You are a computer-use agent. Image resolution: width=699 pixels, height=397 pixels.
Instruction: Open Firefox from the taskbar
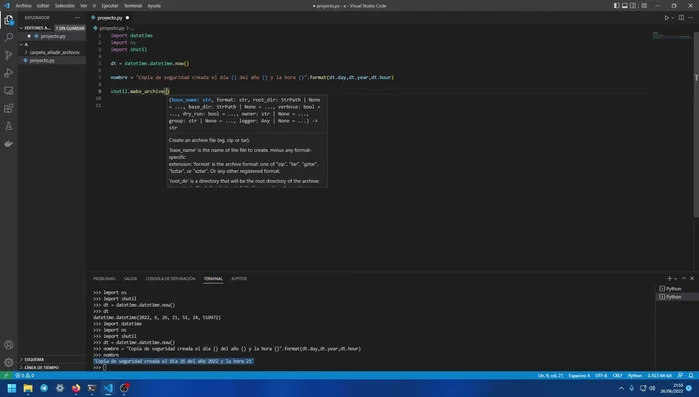(76, 388)
